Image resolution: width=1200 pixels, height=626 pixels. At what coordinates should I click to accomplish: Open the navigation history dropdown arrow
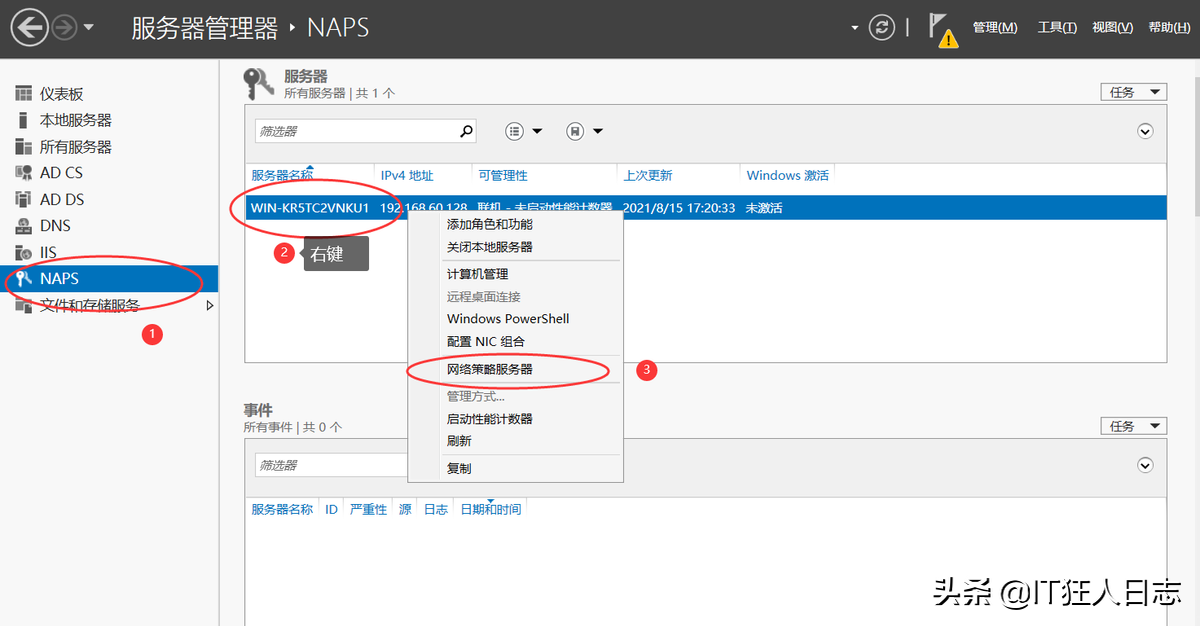(x=88, y=28)
